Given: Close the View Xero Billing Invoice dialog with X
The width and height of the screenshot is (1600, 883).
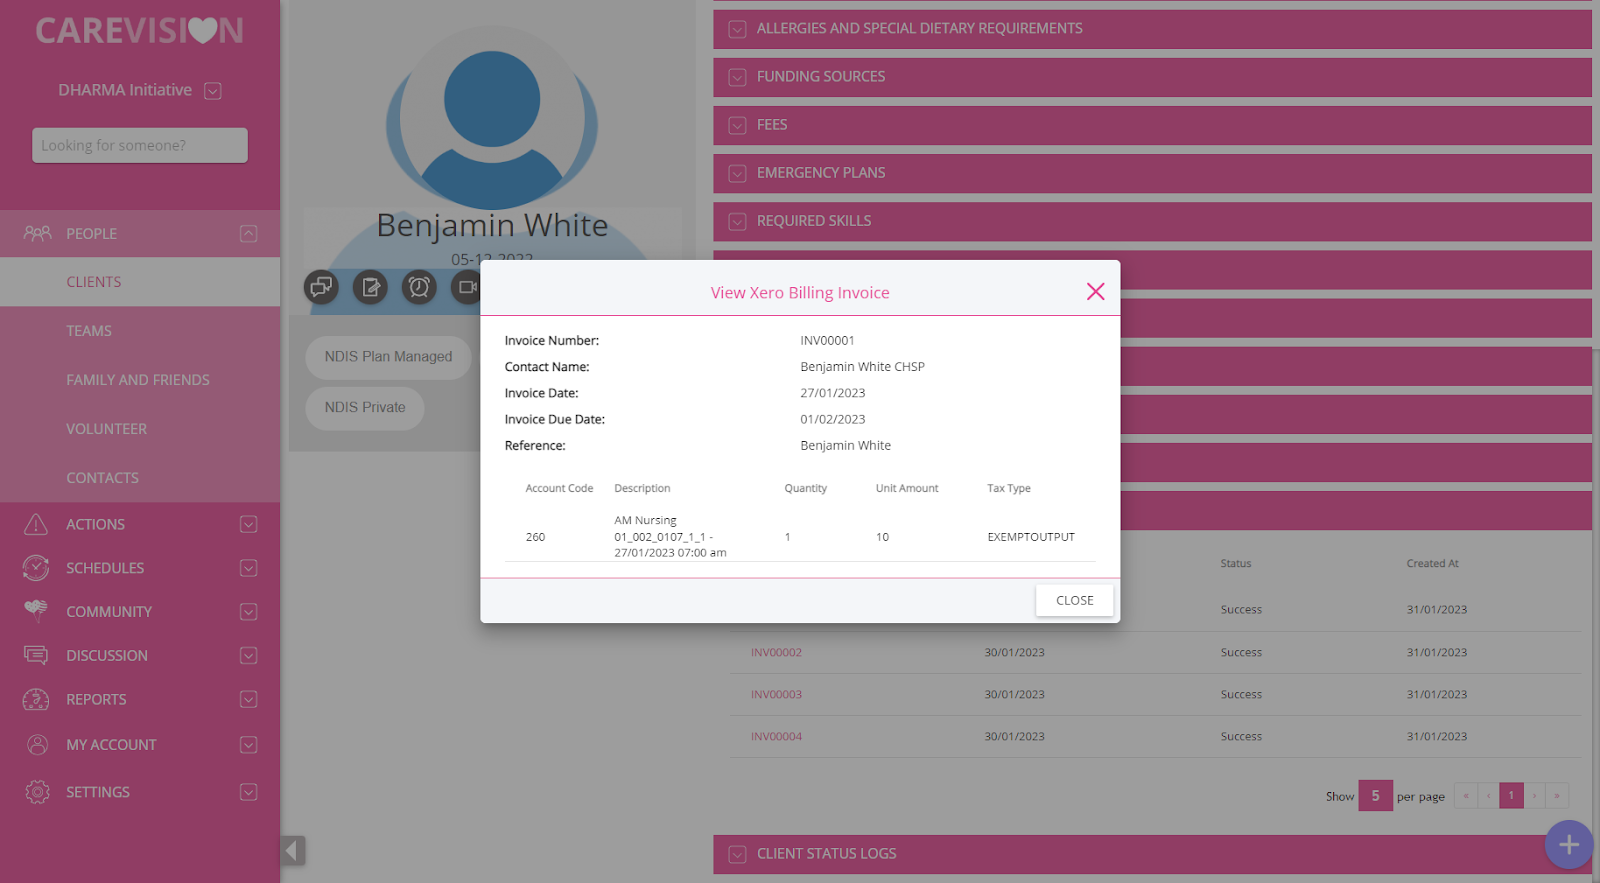Looking at the screenshot, I should tap(1095, 291).
